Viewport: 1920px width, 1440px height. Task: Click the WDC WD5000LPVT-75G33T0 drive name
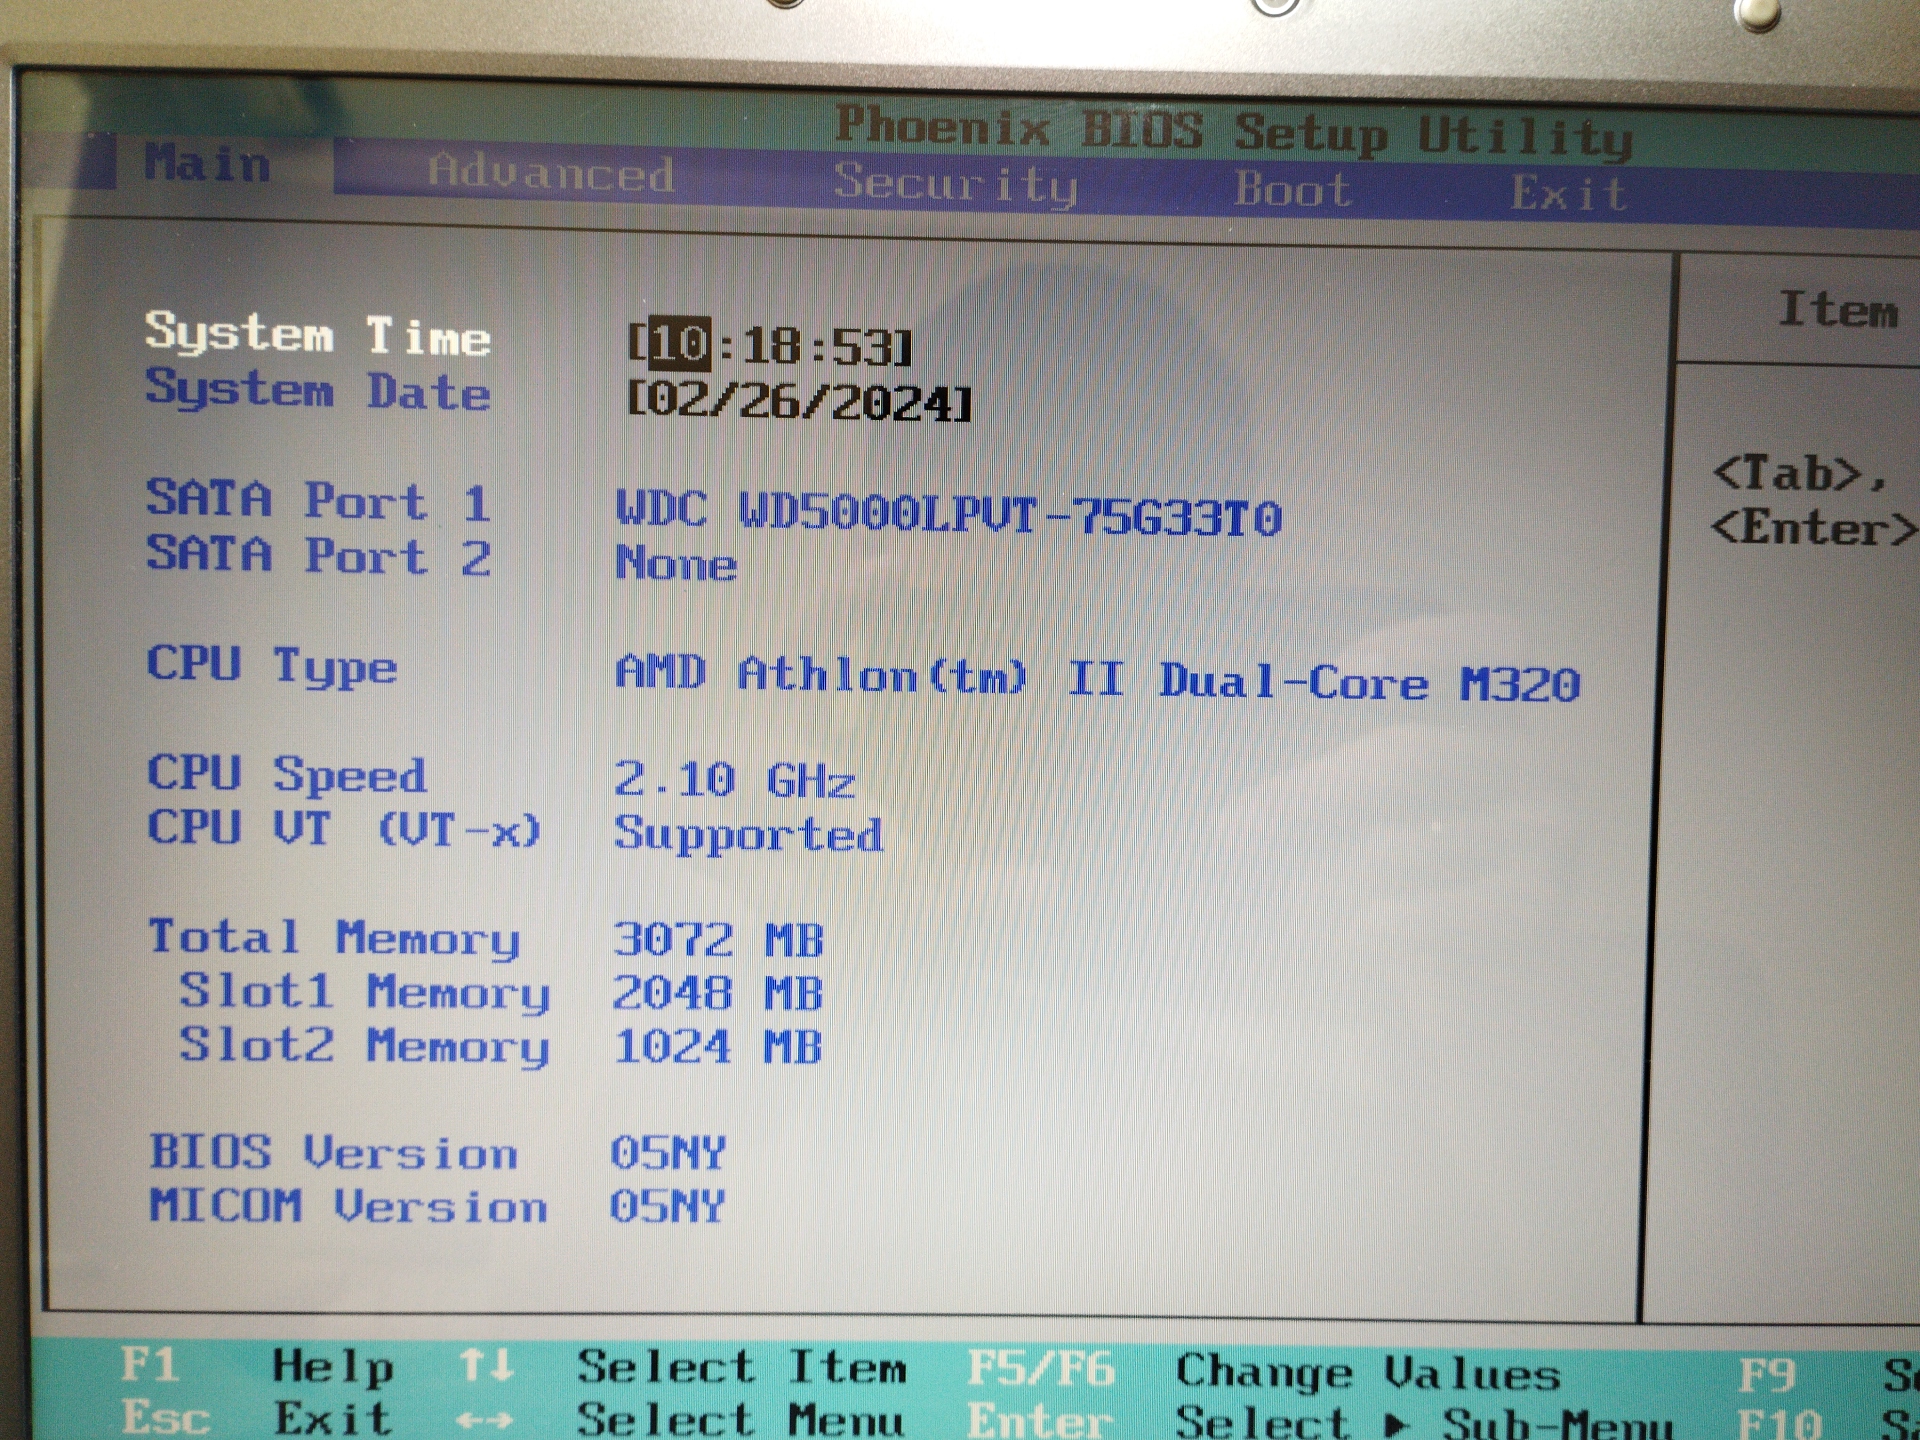(x=948, y=516)
